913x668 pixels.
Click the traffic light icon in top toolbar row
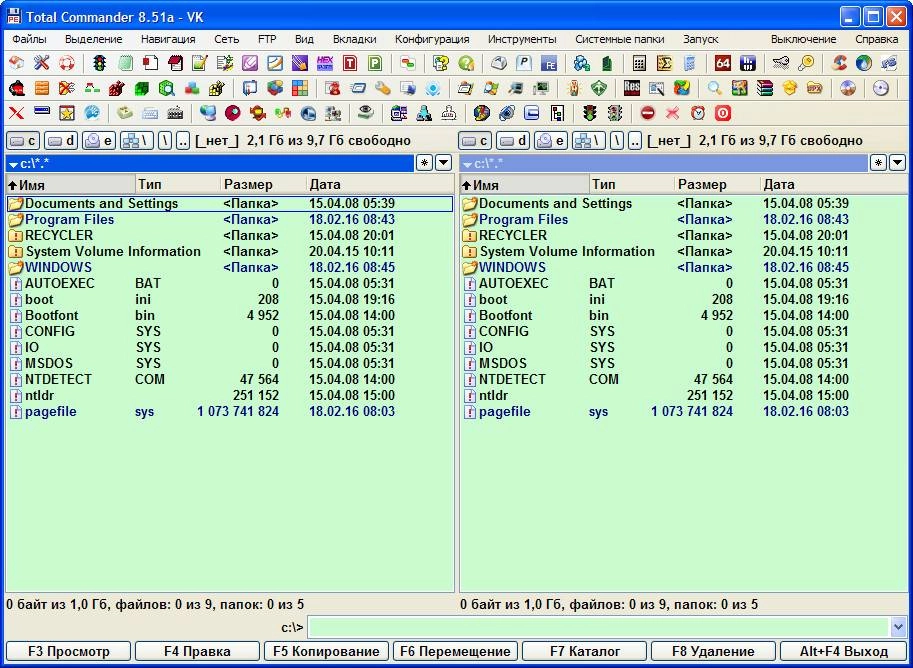coord(100,63)
